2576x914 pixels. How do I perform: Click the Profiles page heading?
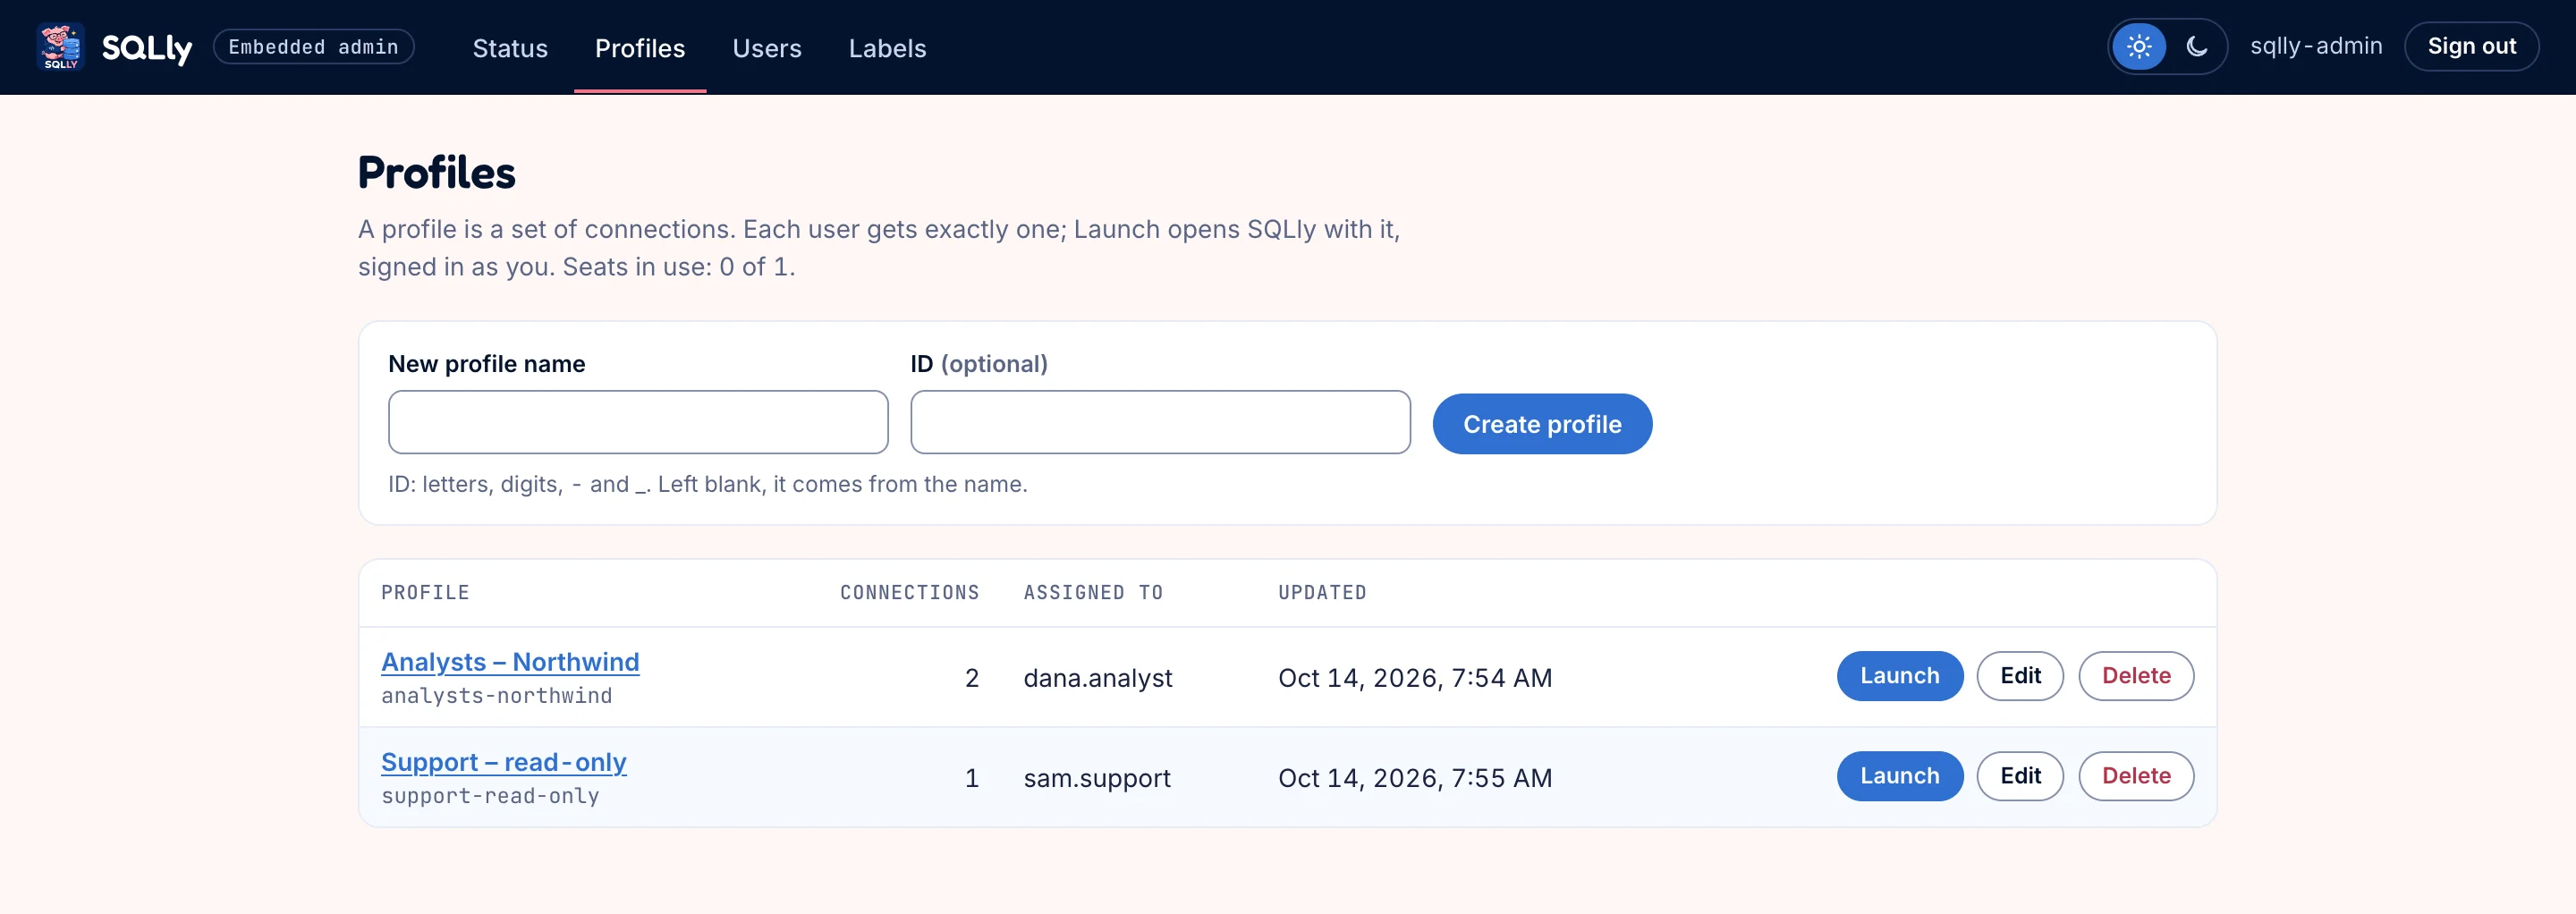pyautogui.click(x=437, y=173)
